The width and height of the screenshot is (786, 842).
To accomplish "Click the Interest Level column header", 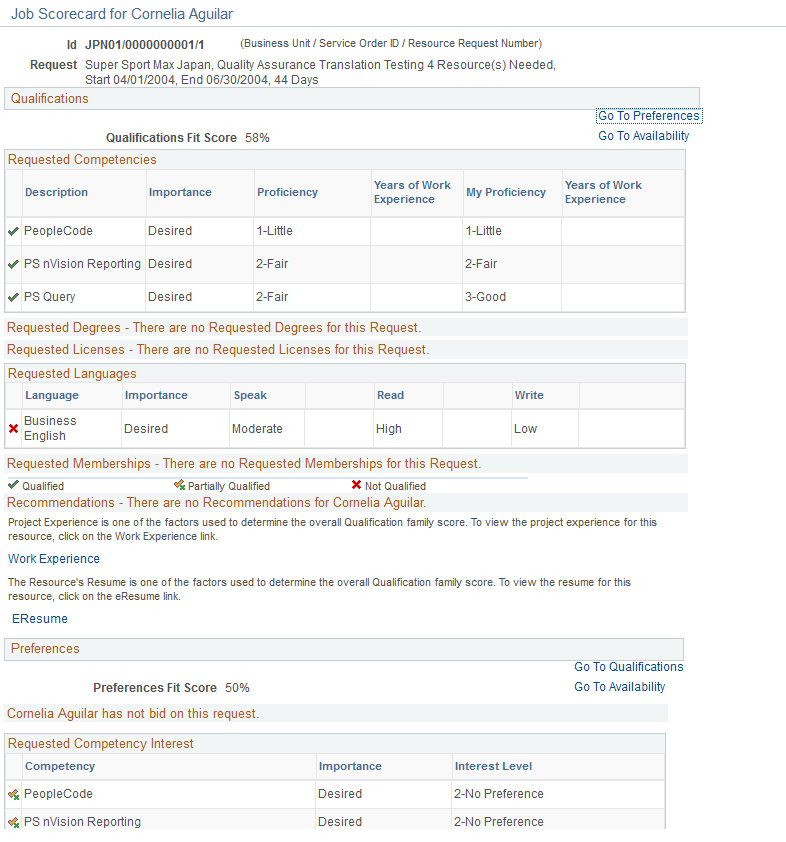I will (x=493, y=766).
